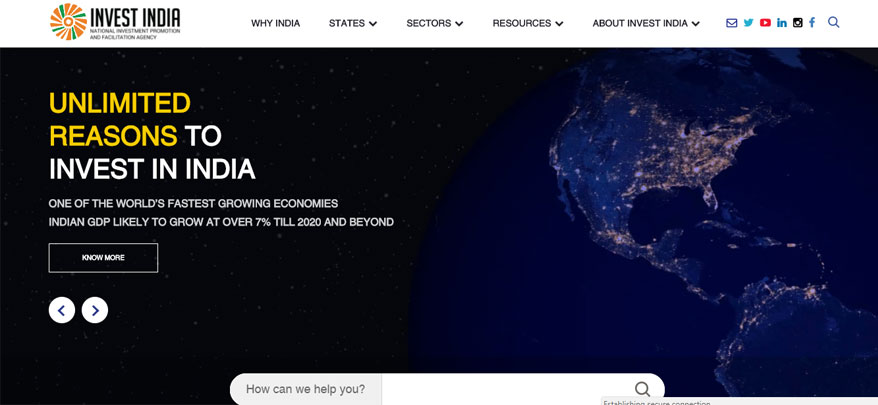The width and height of the screenshot is (878, 405).
Task: Open the Why India menu item
Action: (x=275, y=24)
